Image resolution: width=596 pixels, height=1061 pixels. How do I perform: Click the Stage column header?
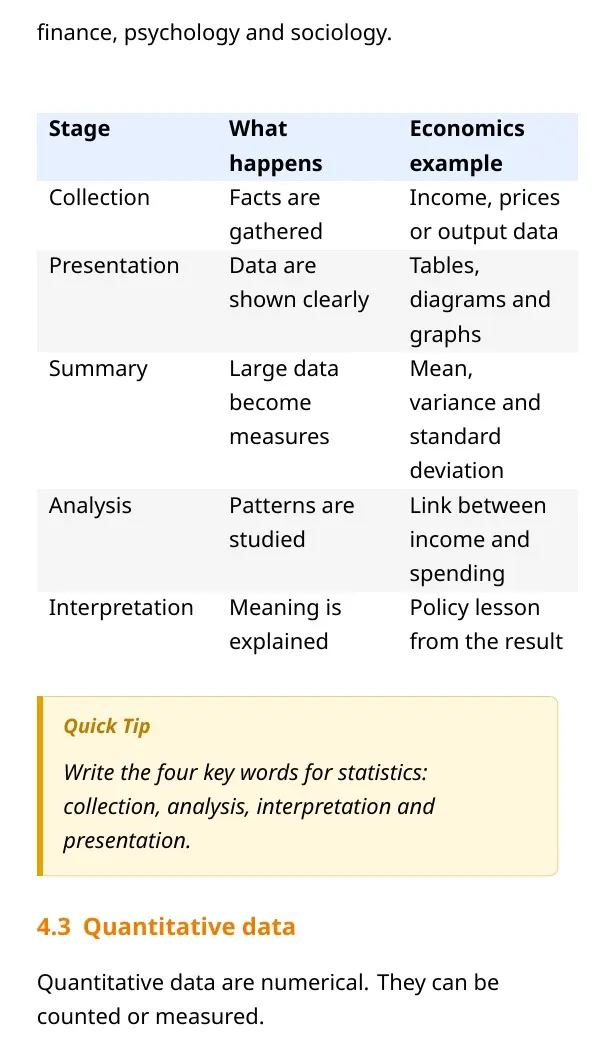point(127,146)
